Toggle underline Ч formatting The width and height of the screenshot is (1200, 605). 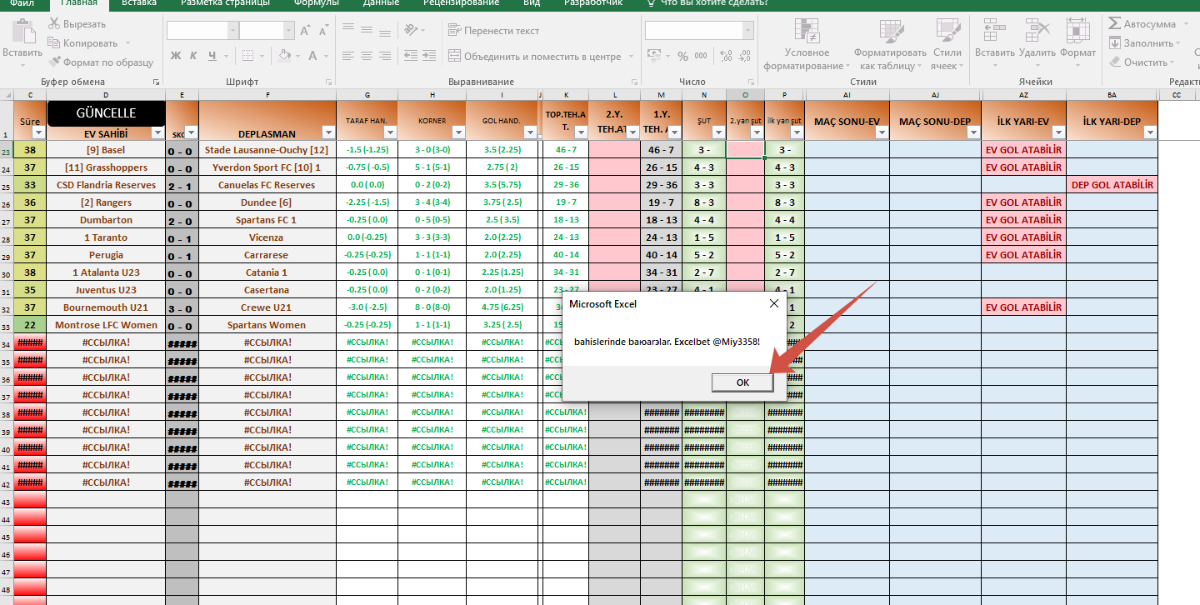click(x=213, y=57)
